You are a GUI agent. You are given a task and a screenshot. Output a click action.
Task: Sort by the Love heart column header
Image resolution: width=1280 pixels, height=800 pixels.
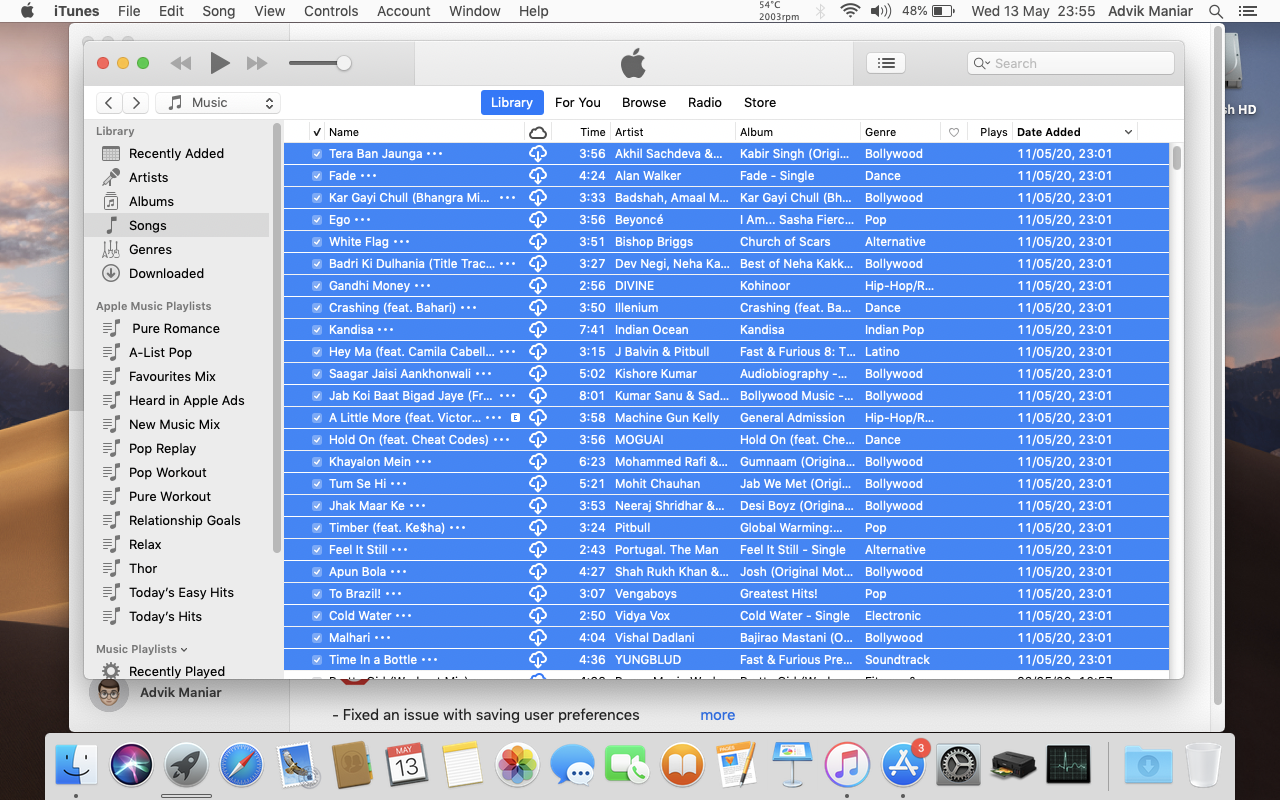pyautogui.click(x=954, y=132)
